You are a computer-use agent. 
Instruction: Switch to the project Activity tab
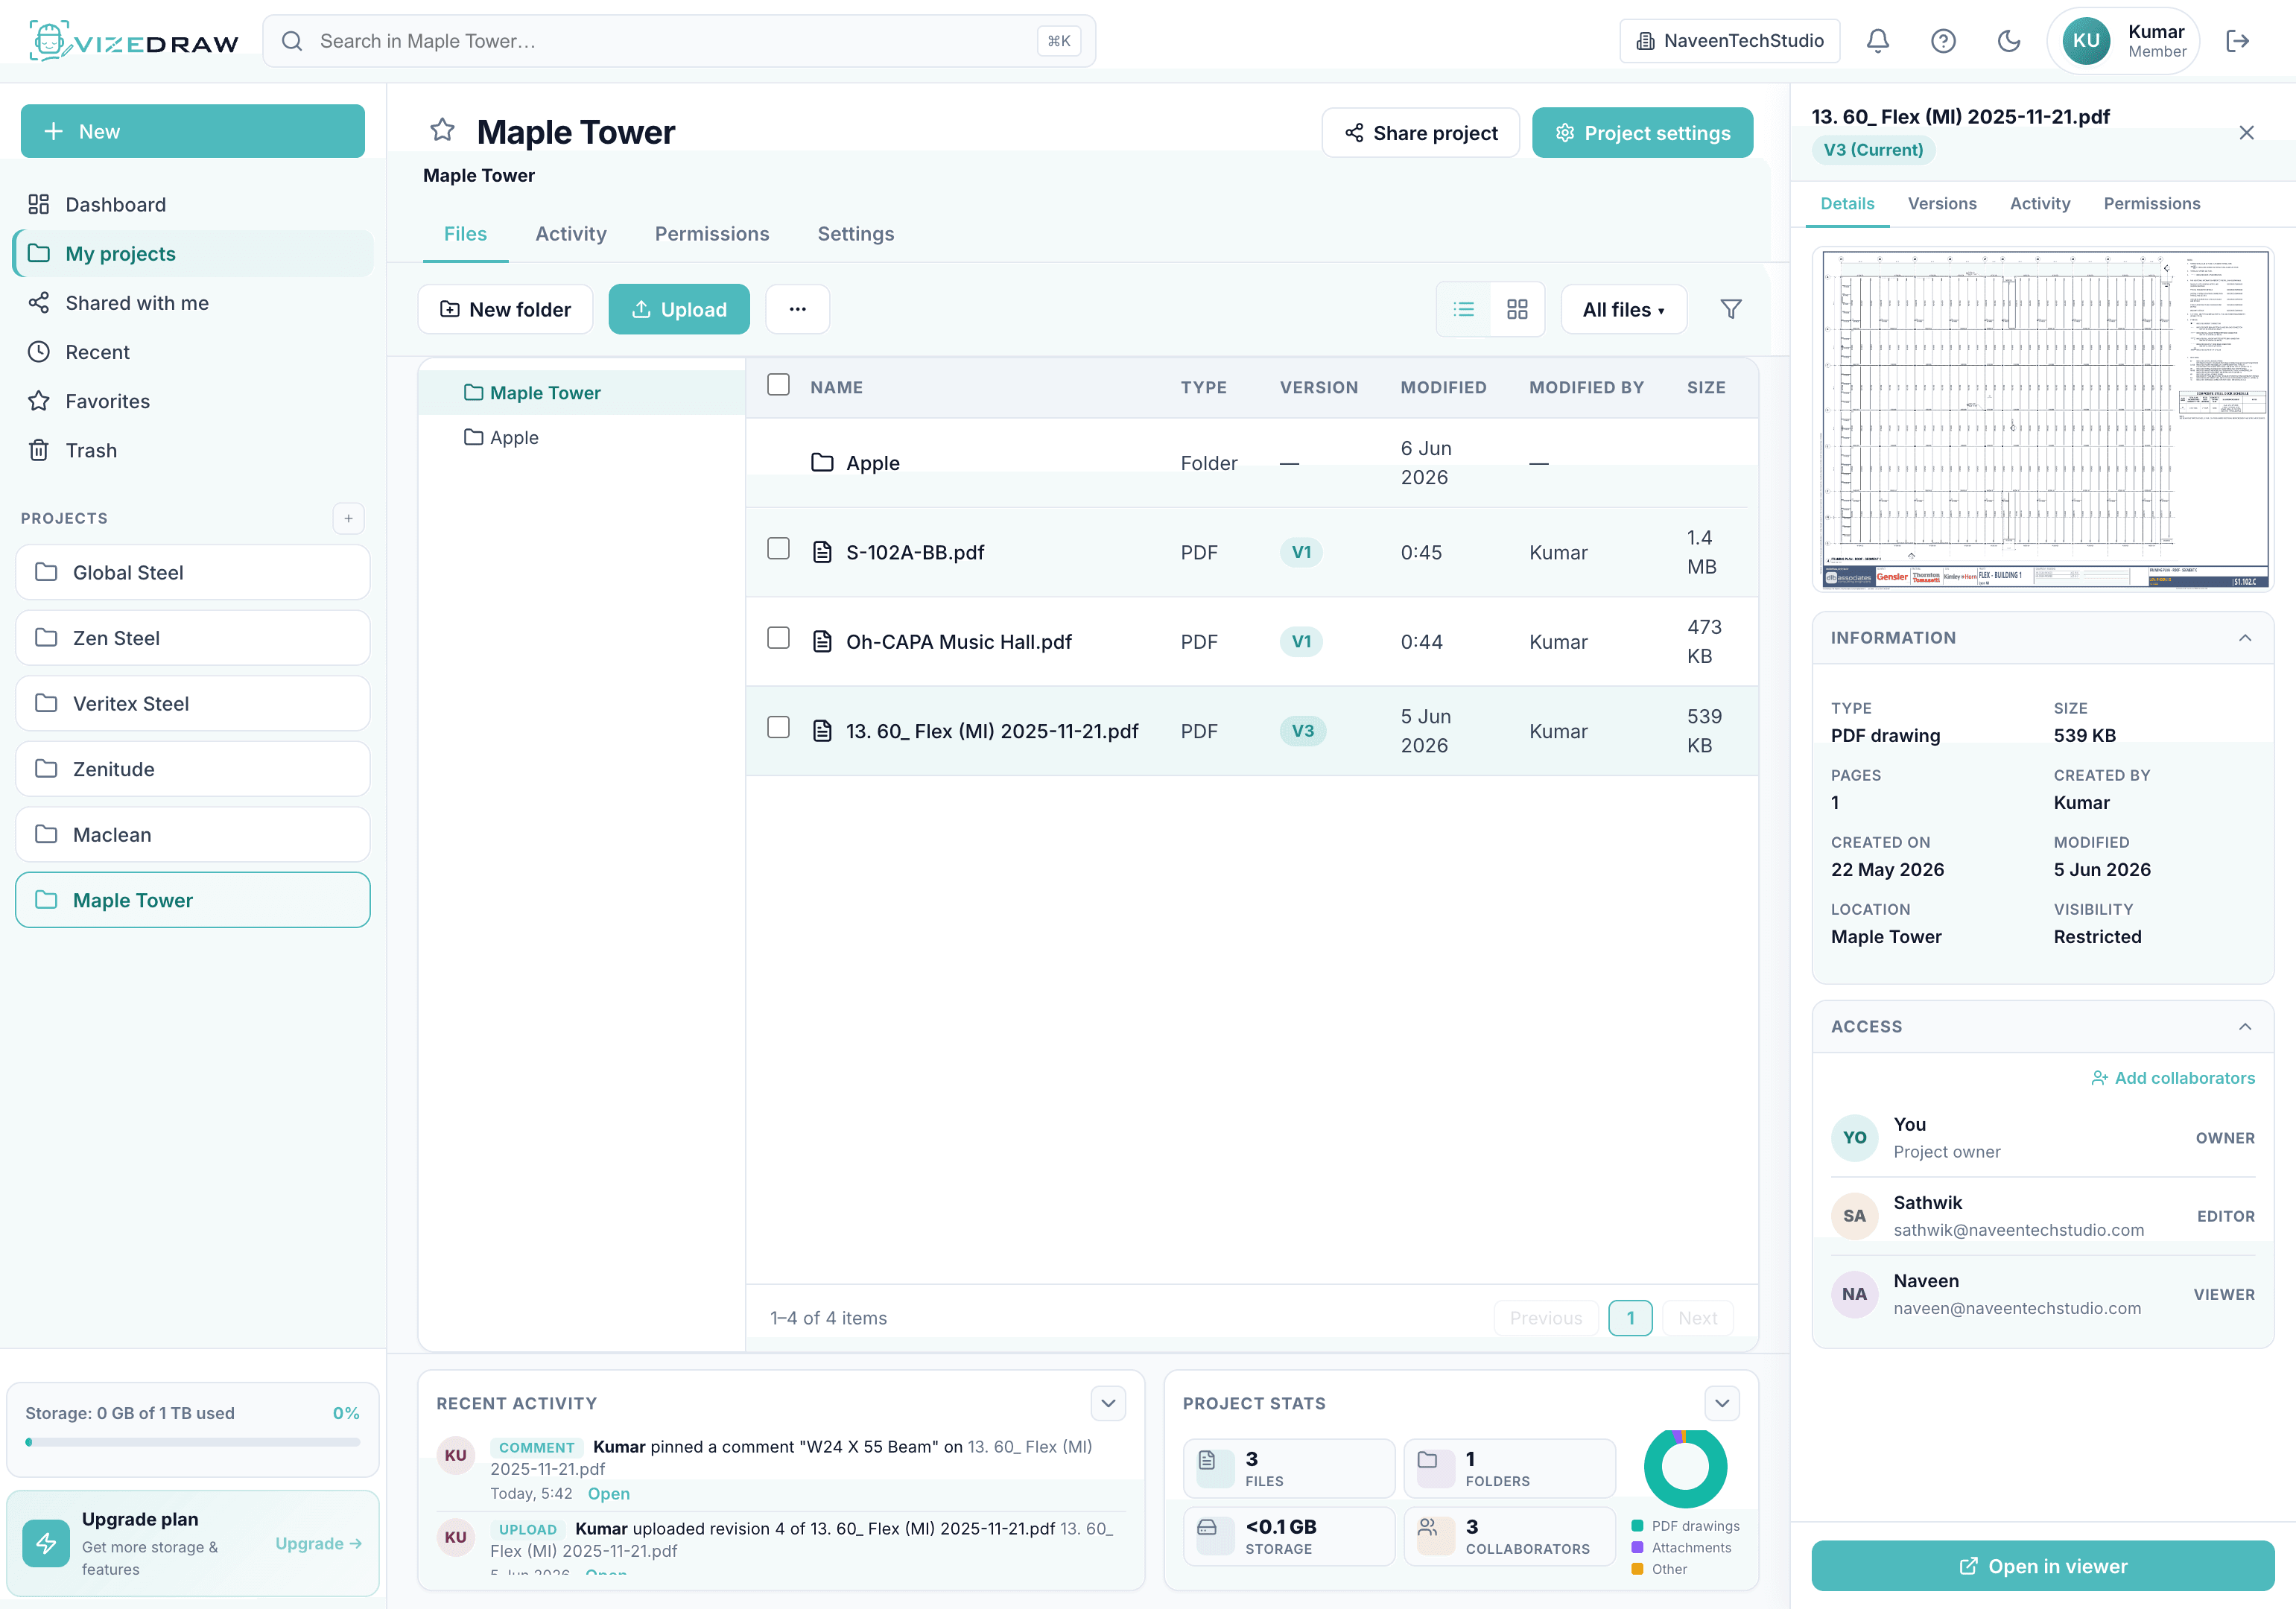point(571,234)
